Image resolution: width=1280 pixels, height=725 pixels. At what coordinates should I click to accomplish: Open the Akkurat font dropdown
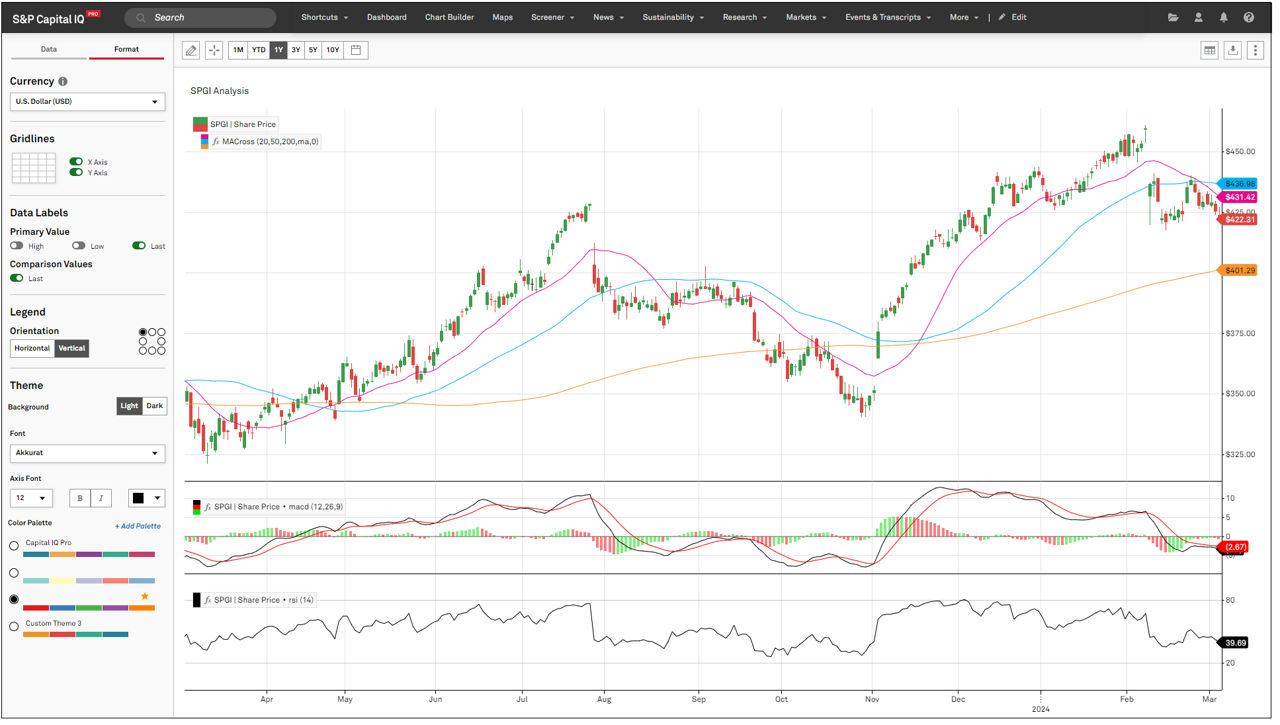(87, 453)
